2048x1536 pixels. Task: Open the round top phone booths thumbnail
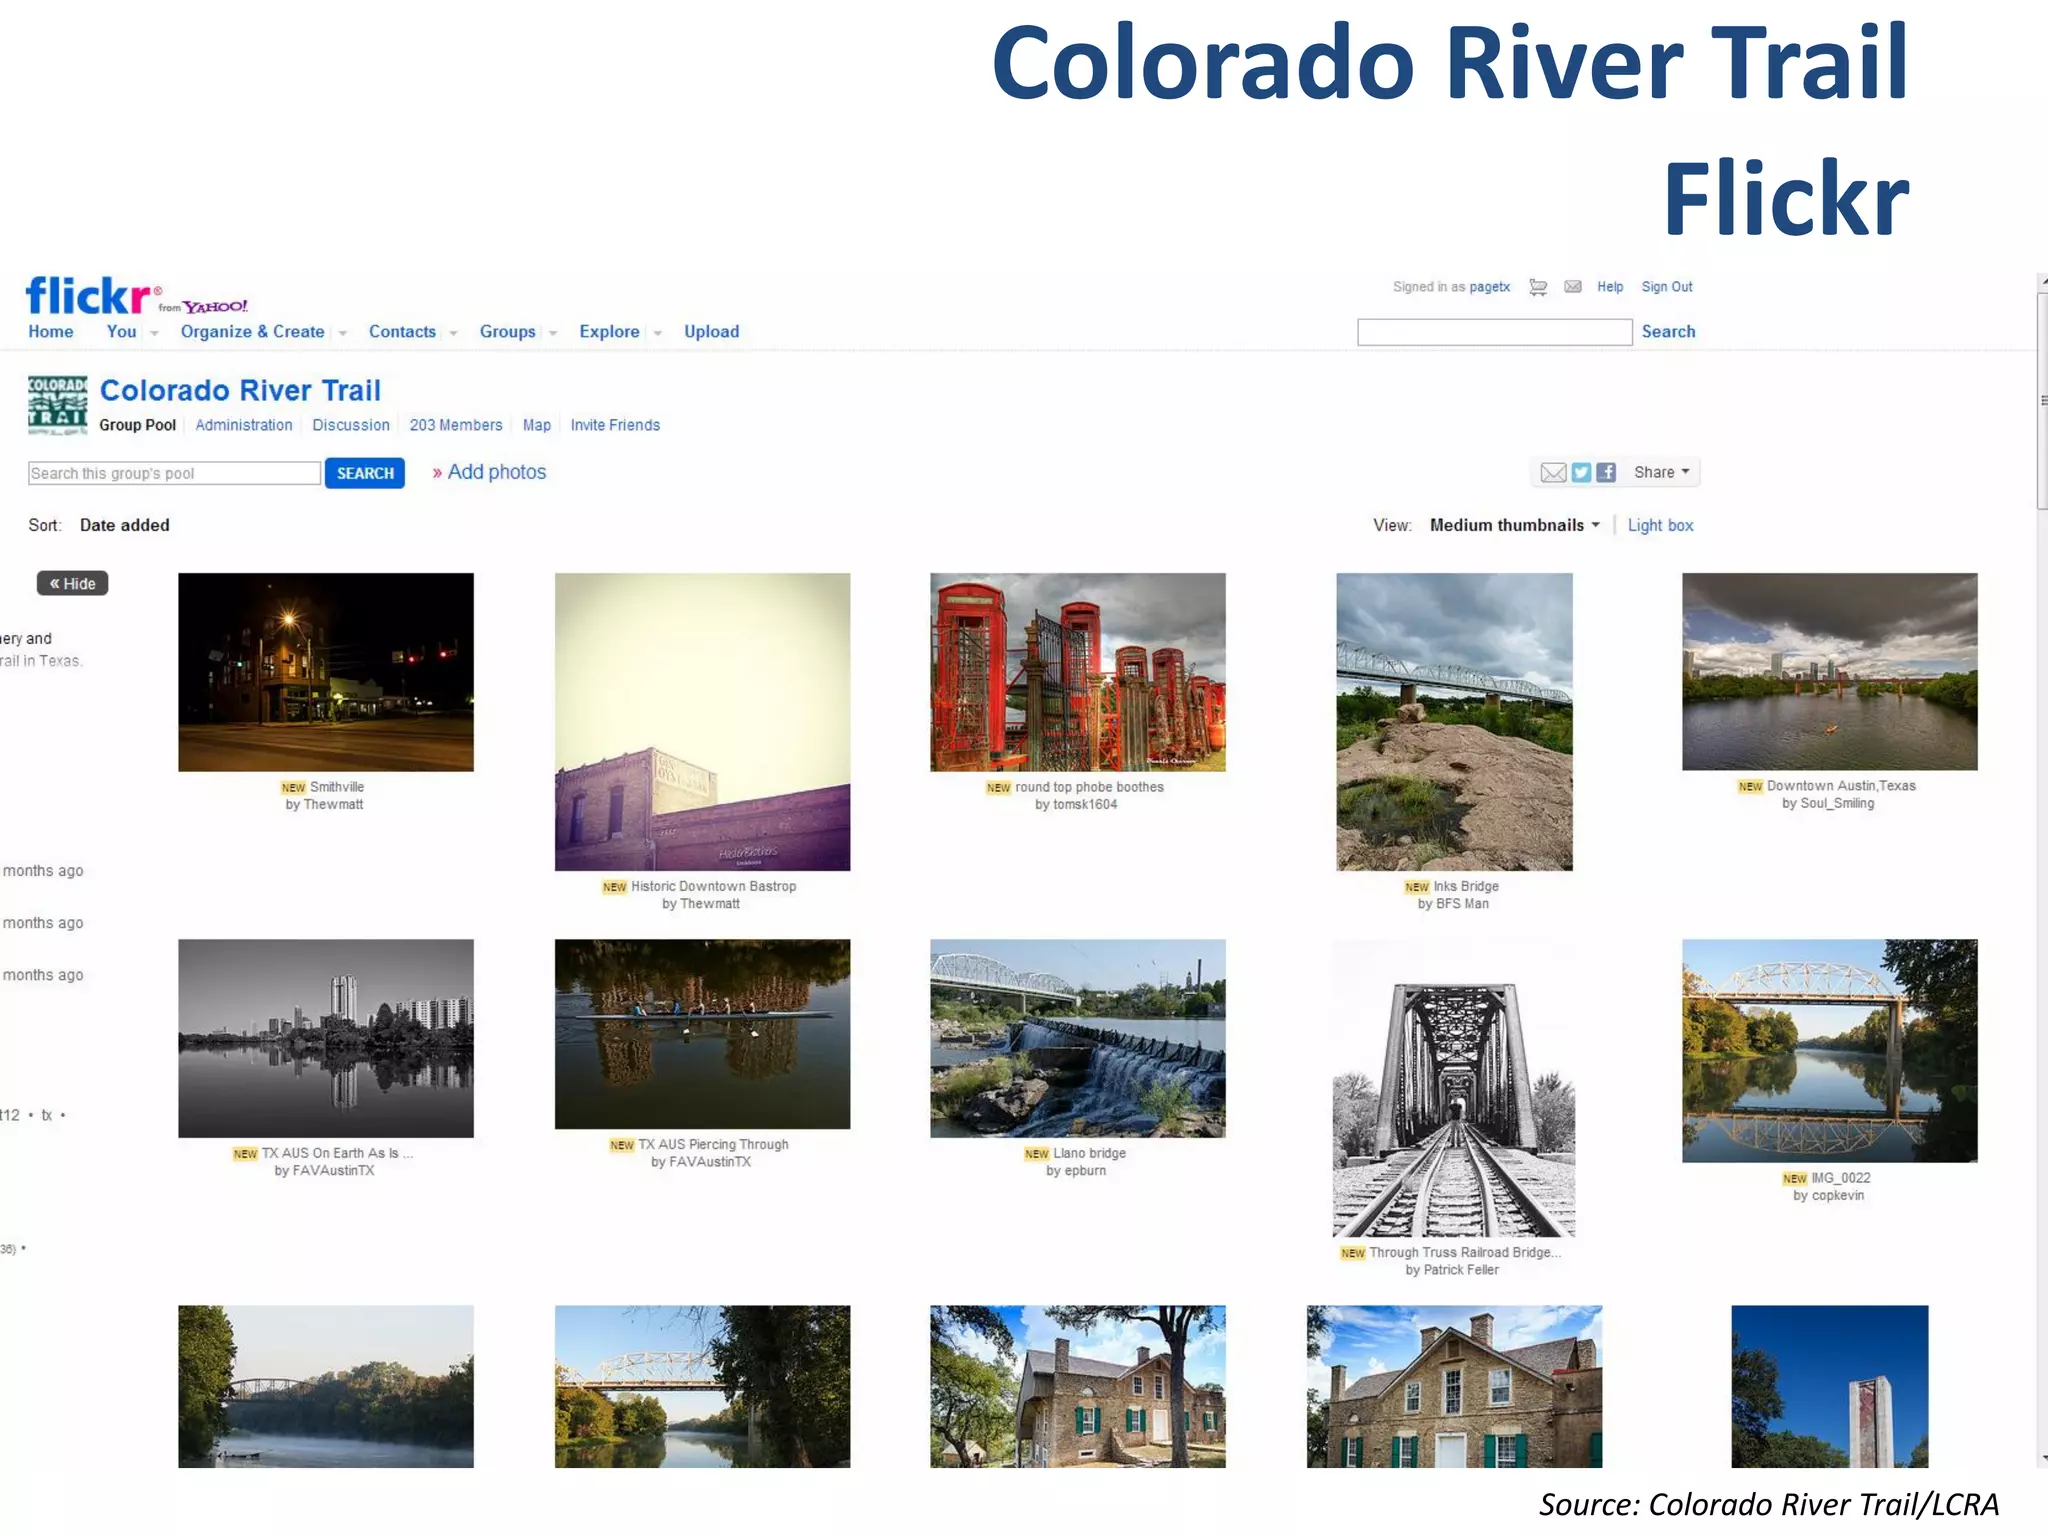click(1078, 672)
